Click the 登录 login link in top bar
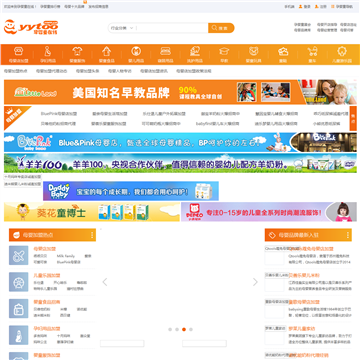Image resolution: width=360 pixels, height=360 pixels. point(307,6)
